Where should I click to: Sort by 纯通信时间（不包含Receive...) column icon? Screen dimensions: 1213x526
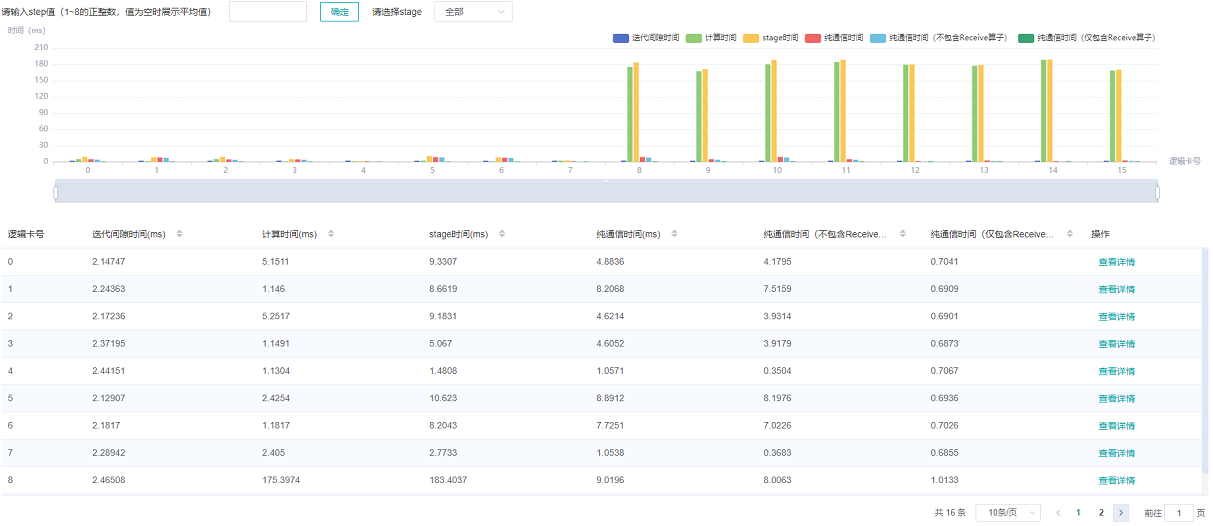pos(903,234)
